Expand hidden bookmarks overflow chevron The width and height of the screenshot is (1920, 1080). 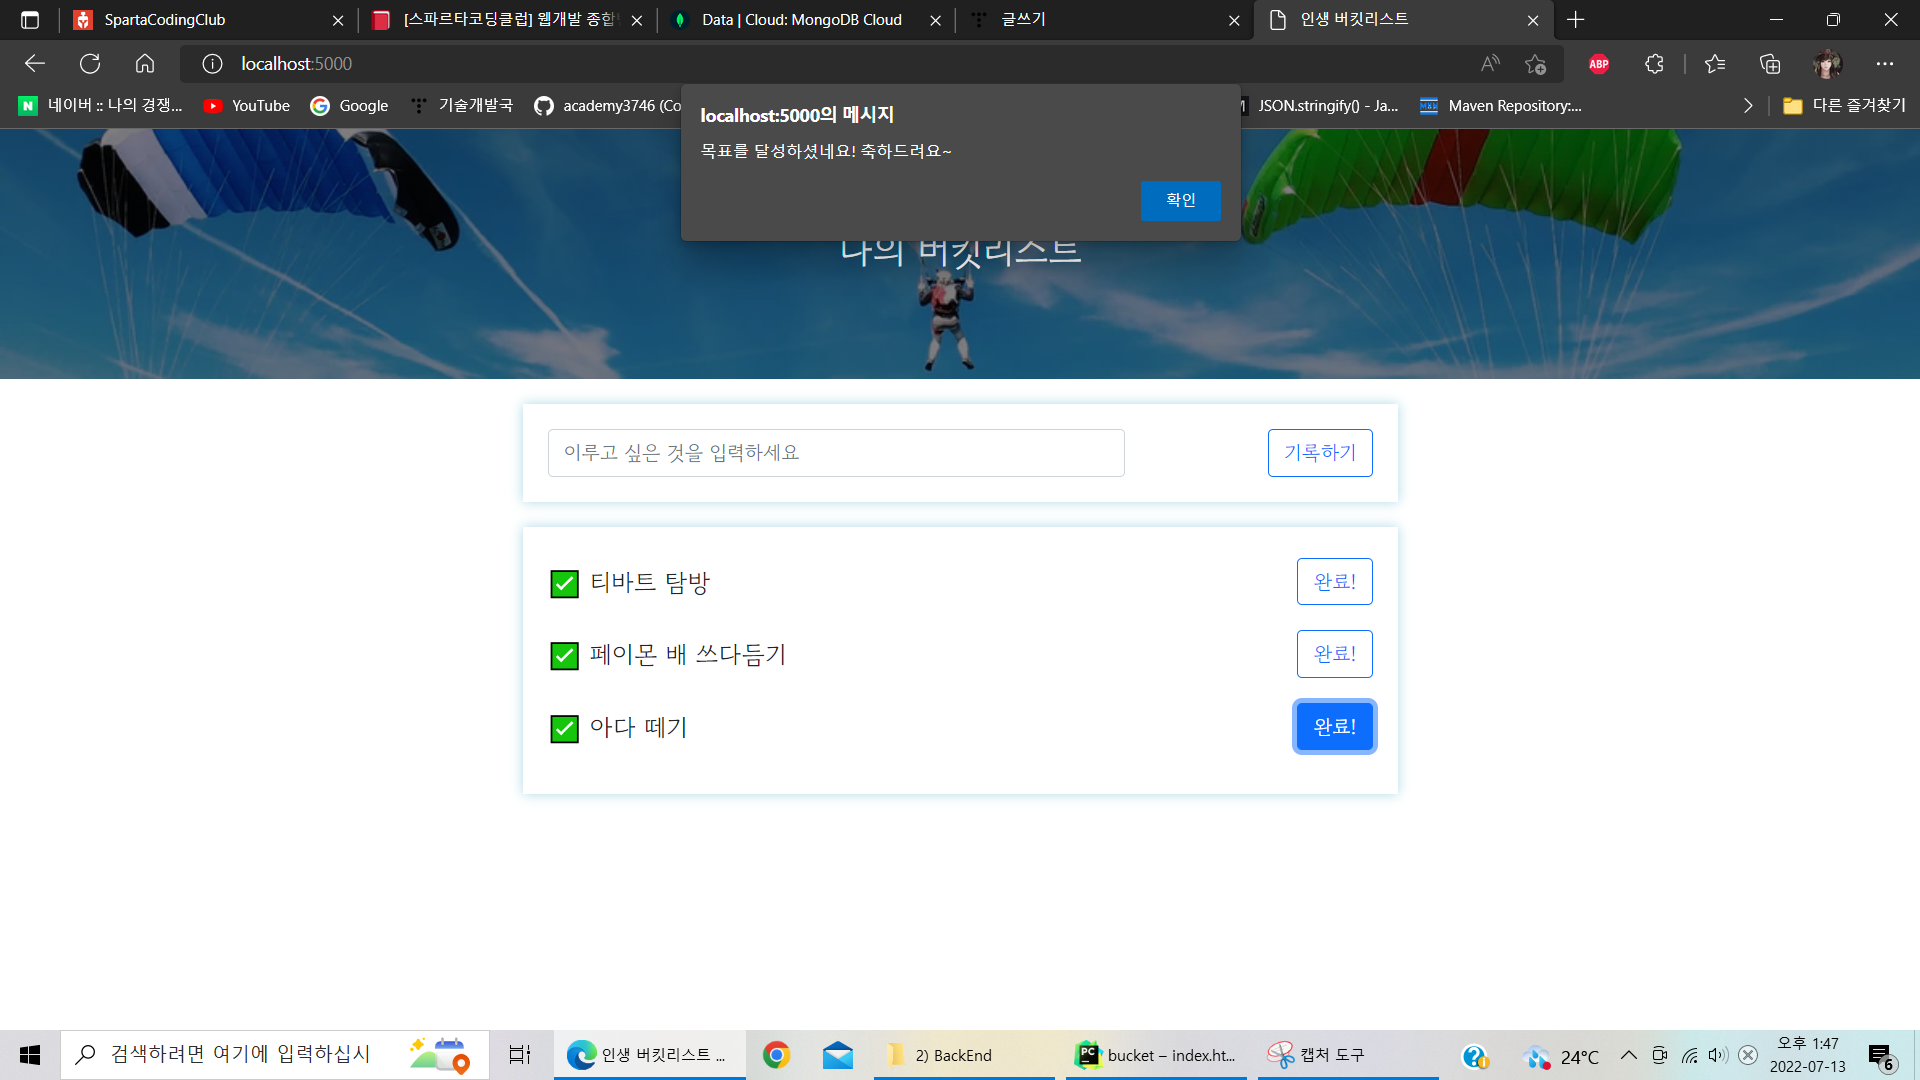(x=1747, y=106)
